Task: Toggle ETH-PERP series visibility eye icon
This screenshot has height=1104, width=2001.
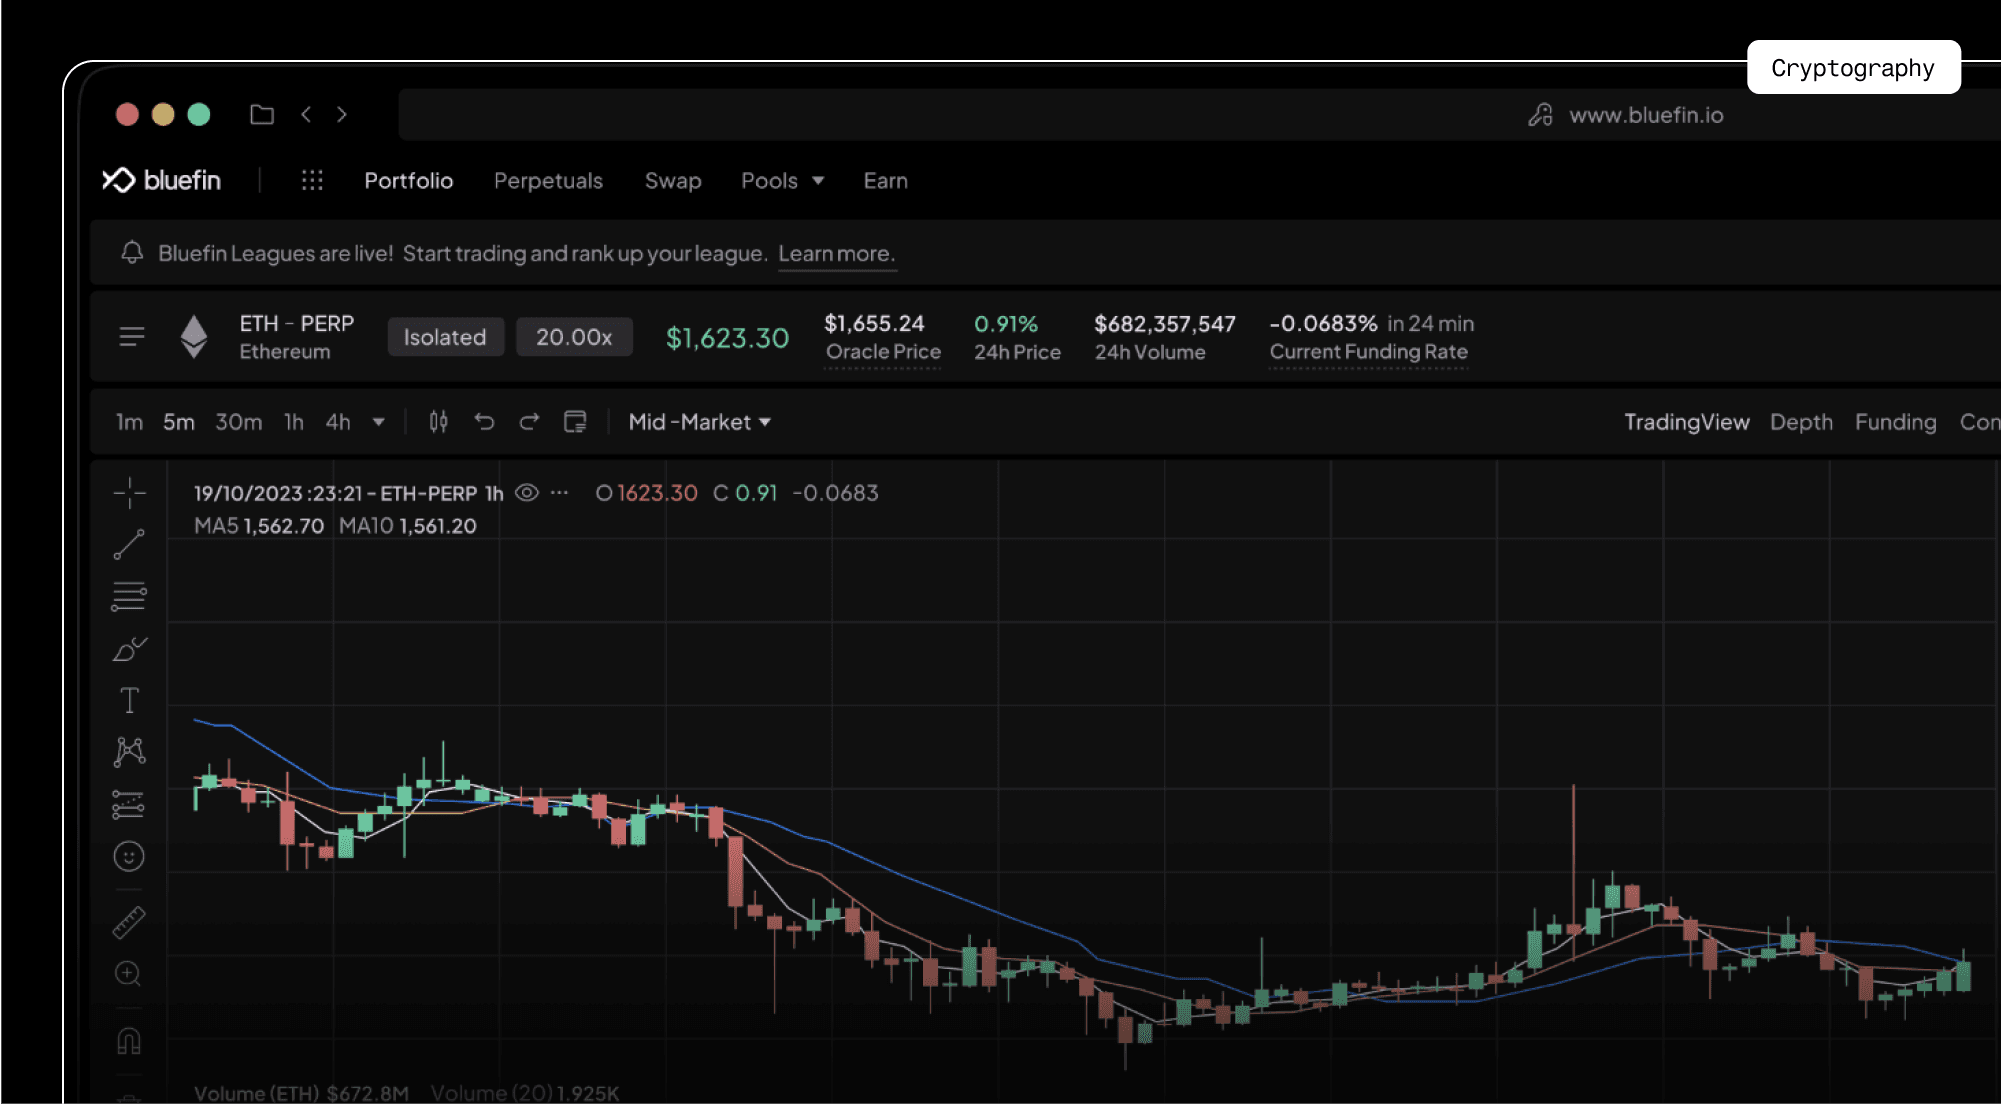Action: 527,493
